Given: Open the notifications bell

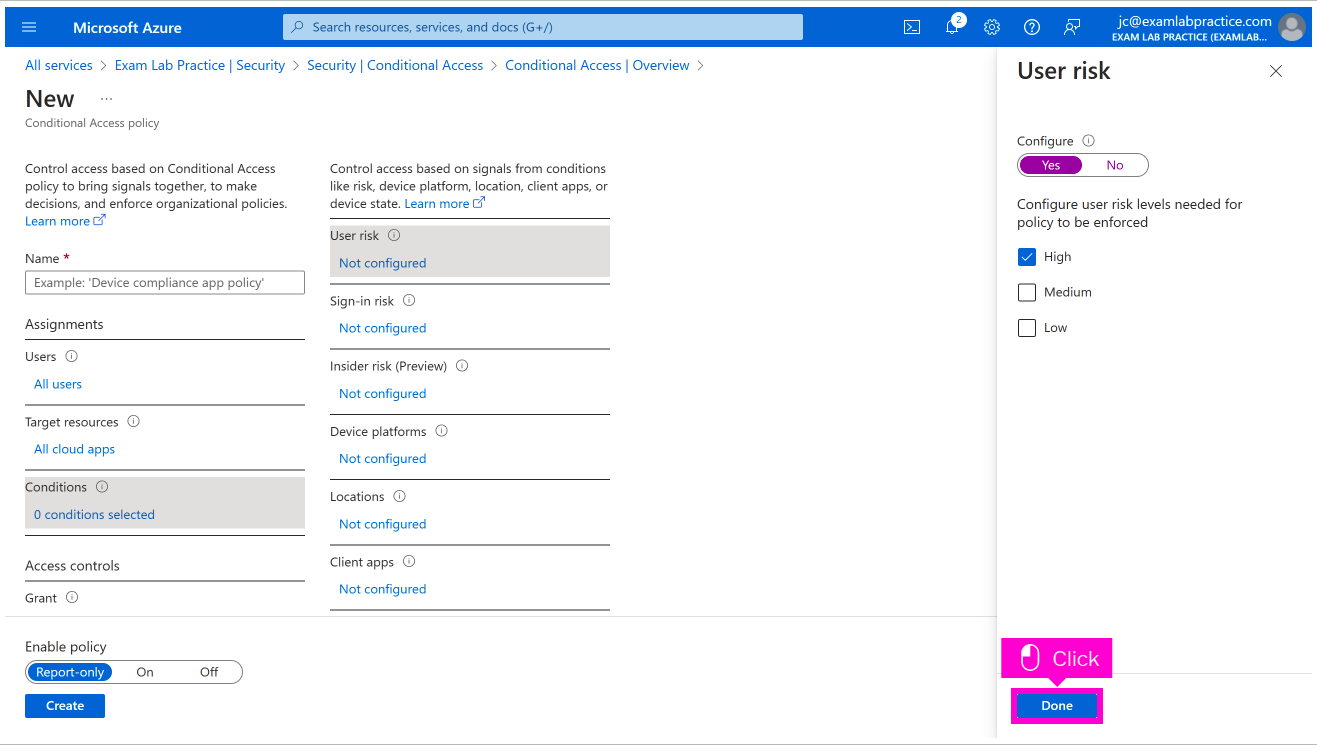Looking at the screenshot, I should (952, 27).
